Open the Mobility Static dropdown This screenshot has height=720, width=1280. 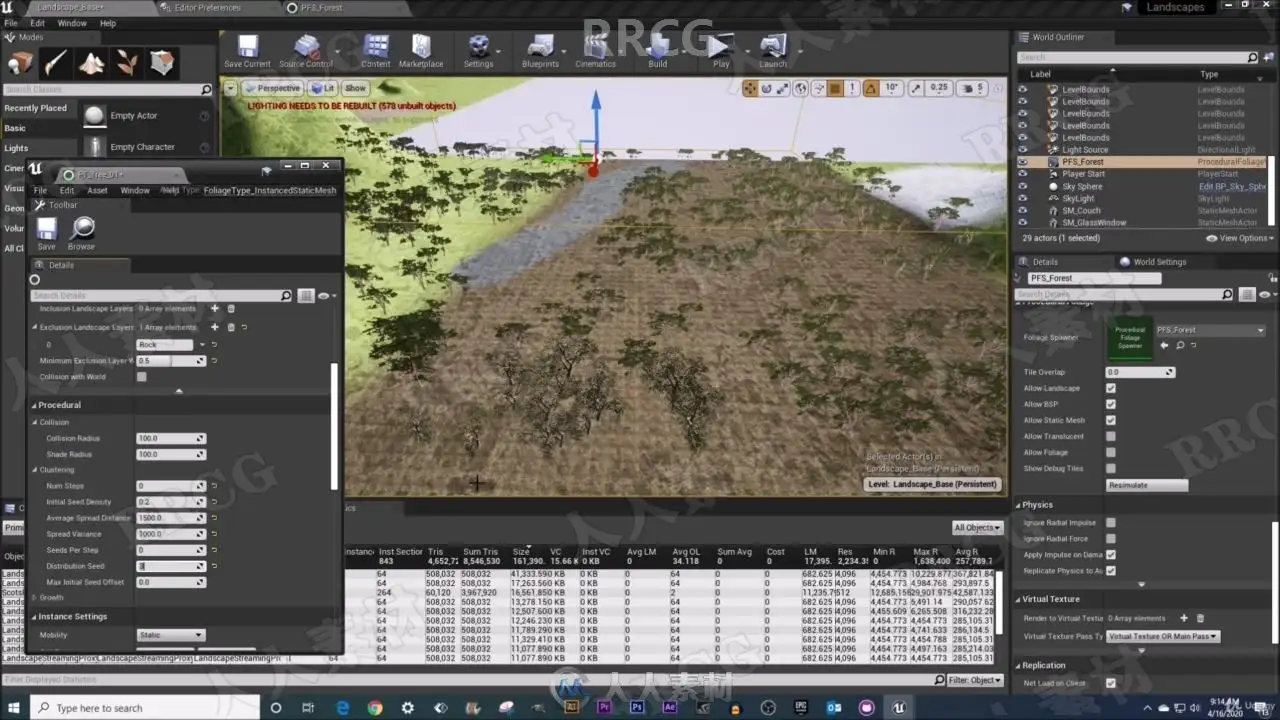171,635
